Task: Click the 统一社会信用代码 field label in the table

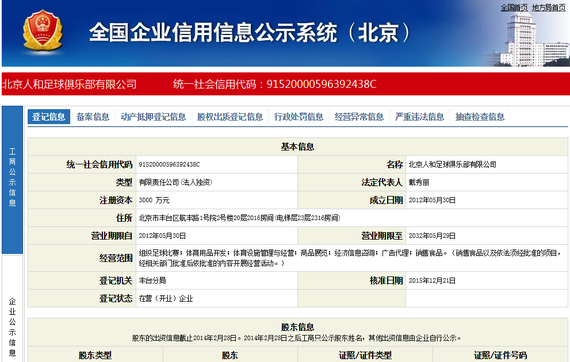Action: (99, 165)
